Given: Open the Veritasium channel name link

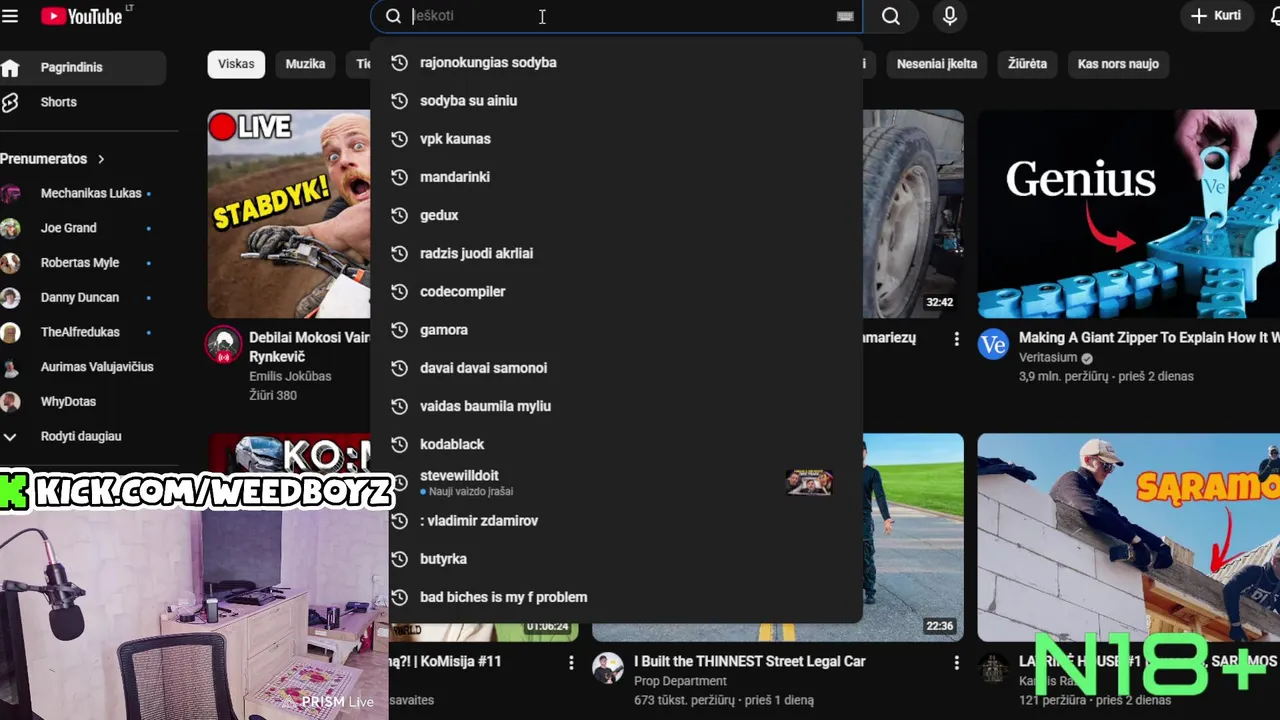Looking at the screenshot, I should (x=1048, y=358).
